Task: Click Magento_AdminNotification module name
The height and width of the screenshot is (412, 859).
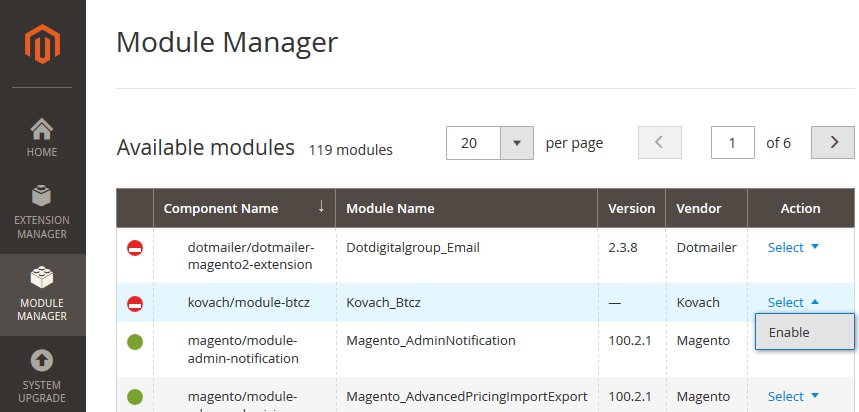Action: (x=431, y=341)
